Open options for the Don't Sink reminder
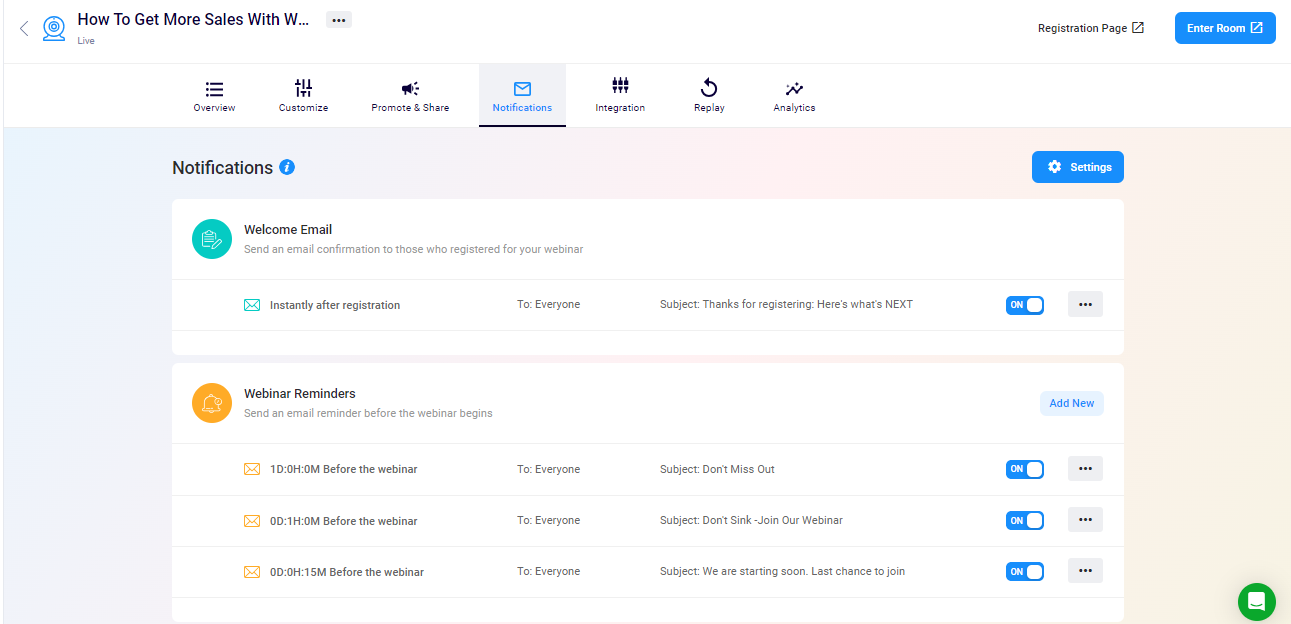 point(1085,519)
